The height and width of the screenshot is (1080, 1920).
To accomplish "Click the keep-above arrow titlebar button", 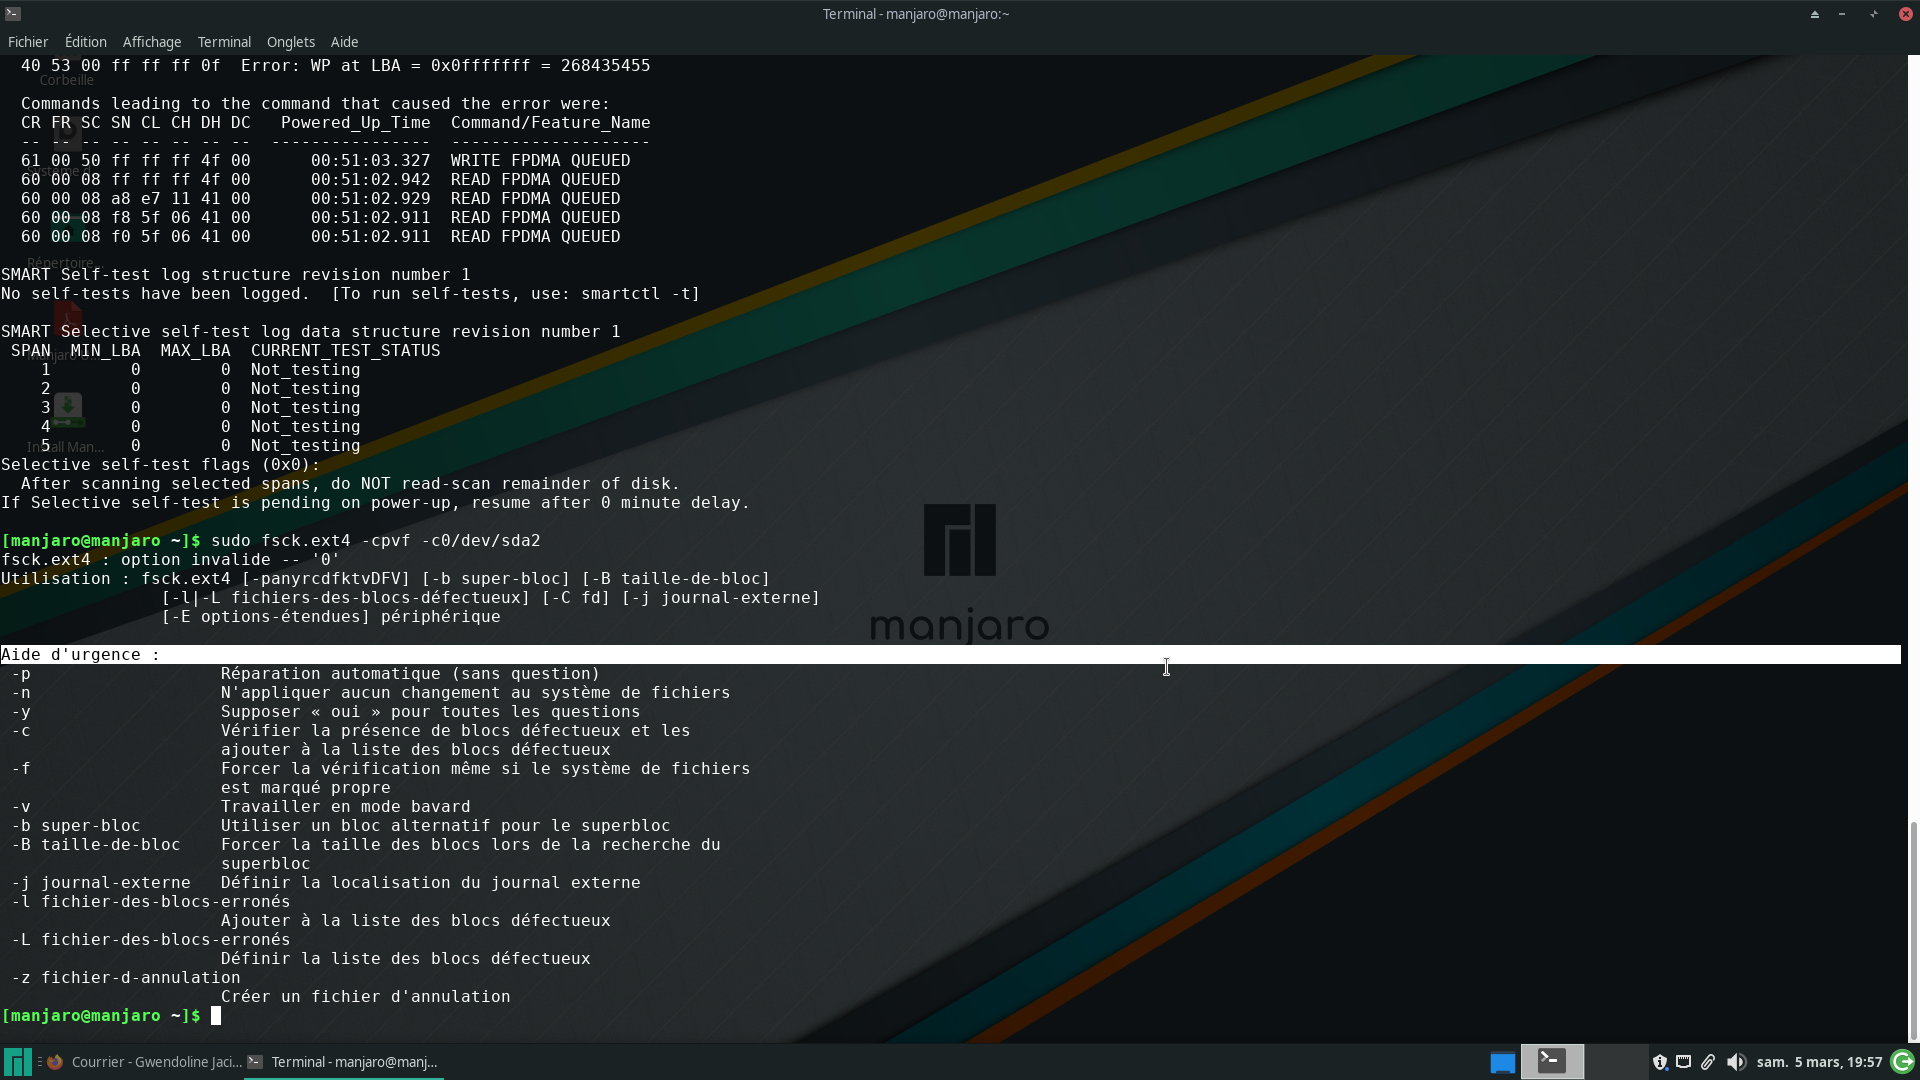I will [x=1814, y=14].
